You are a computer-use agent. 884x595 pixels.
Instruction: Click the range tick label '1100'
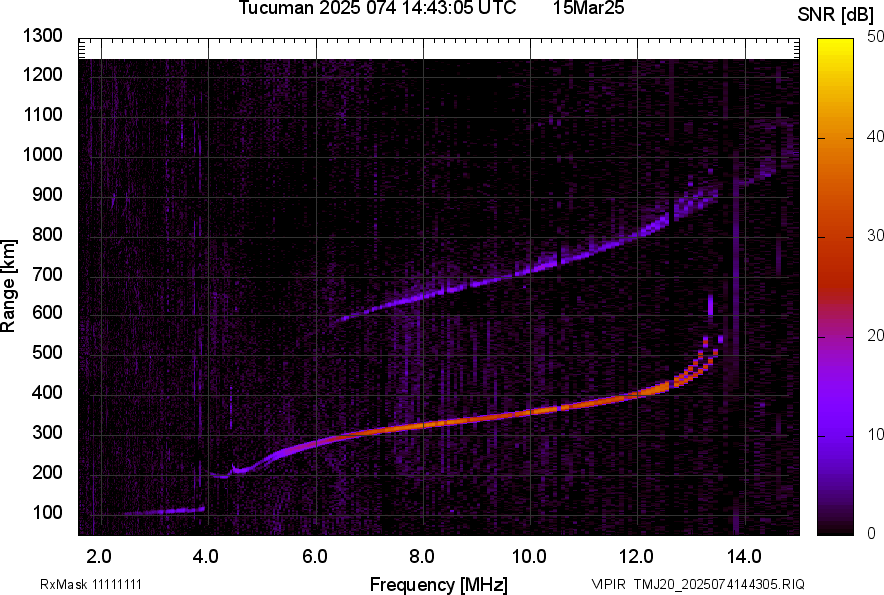[42, 114]
